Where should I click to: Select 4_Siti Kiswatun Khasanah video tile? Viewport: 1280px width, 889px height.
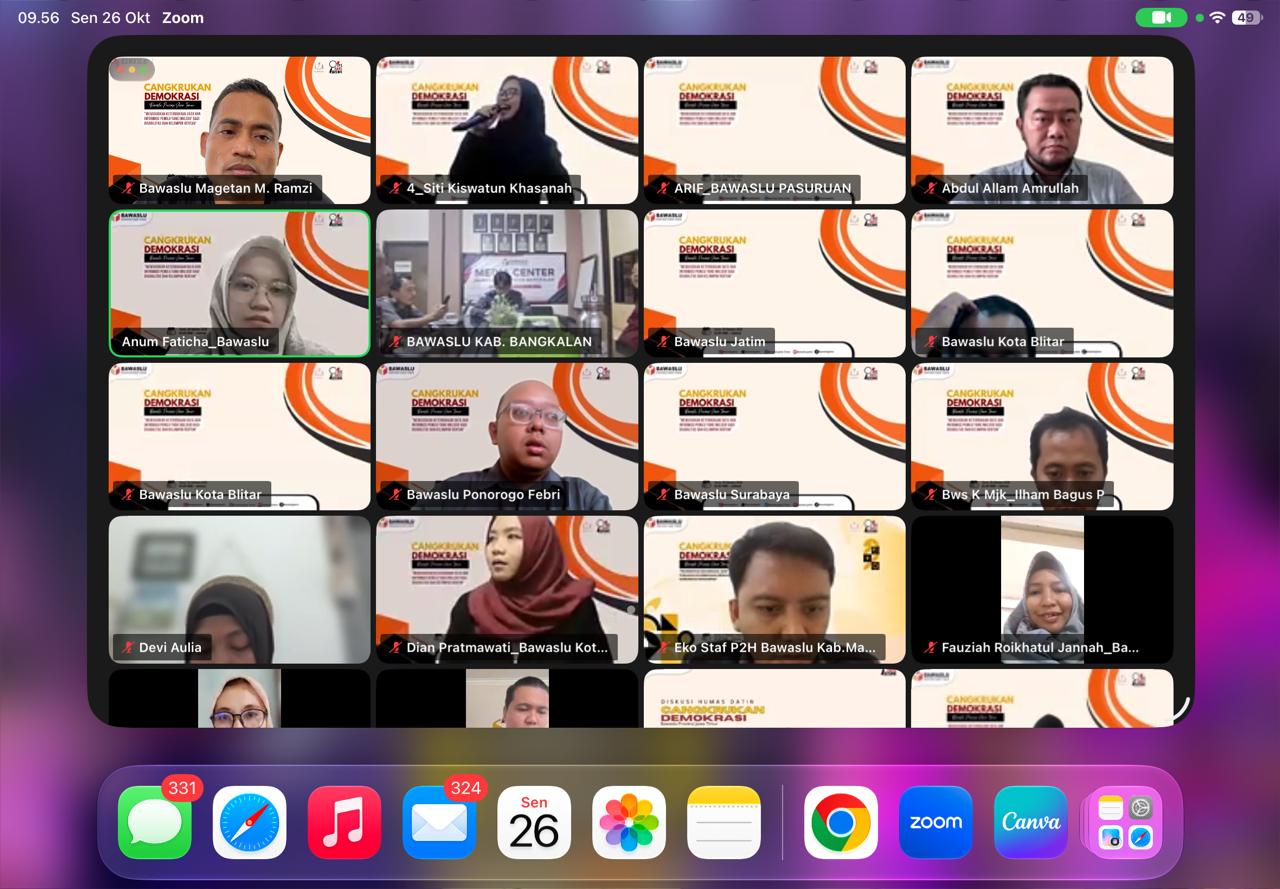point(507,130)
